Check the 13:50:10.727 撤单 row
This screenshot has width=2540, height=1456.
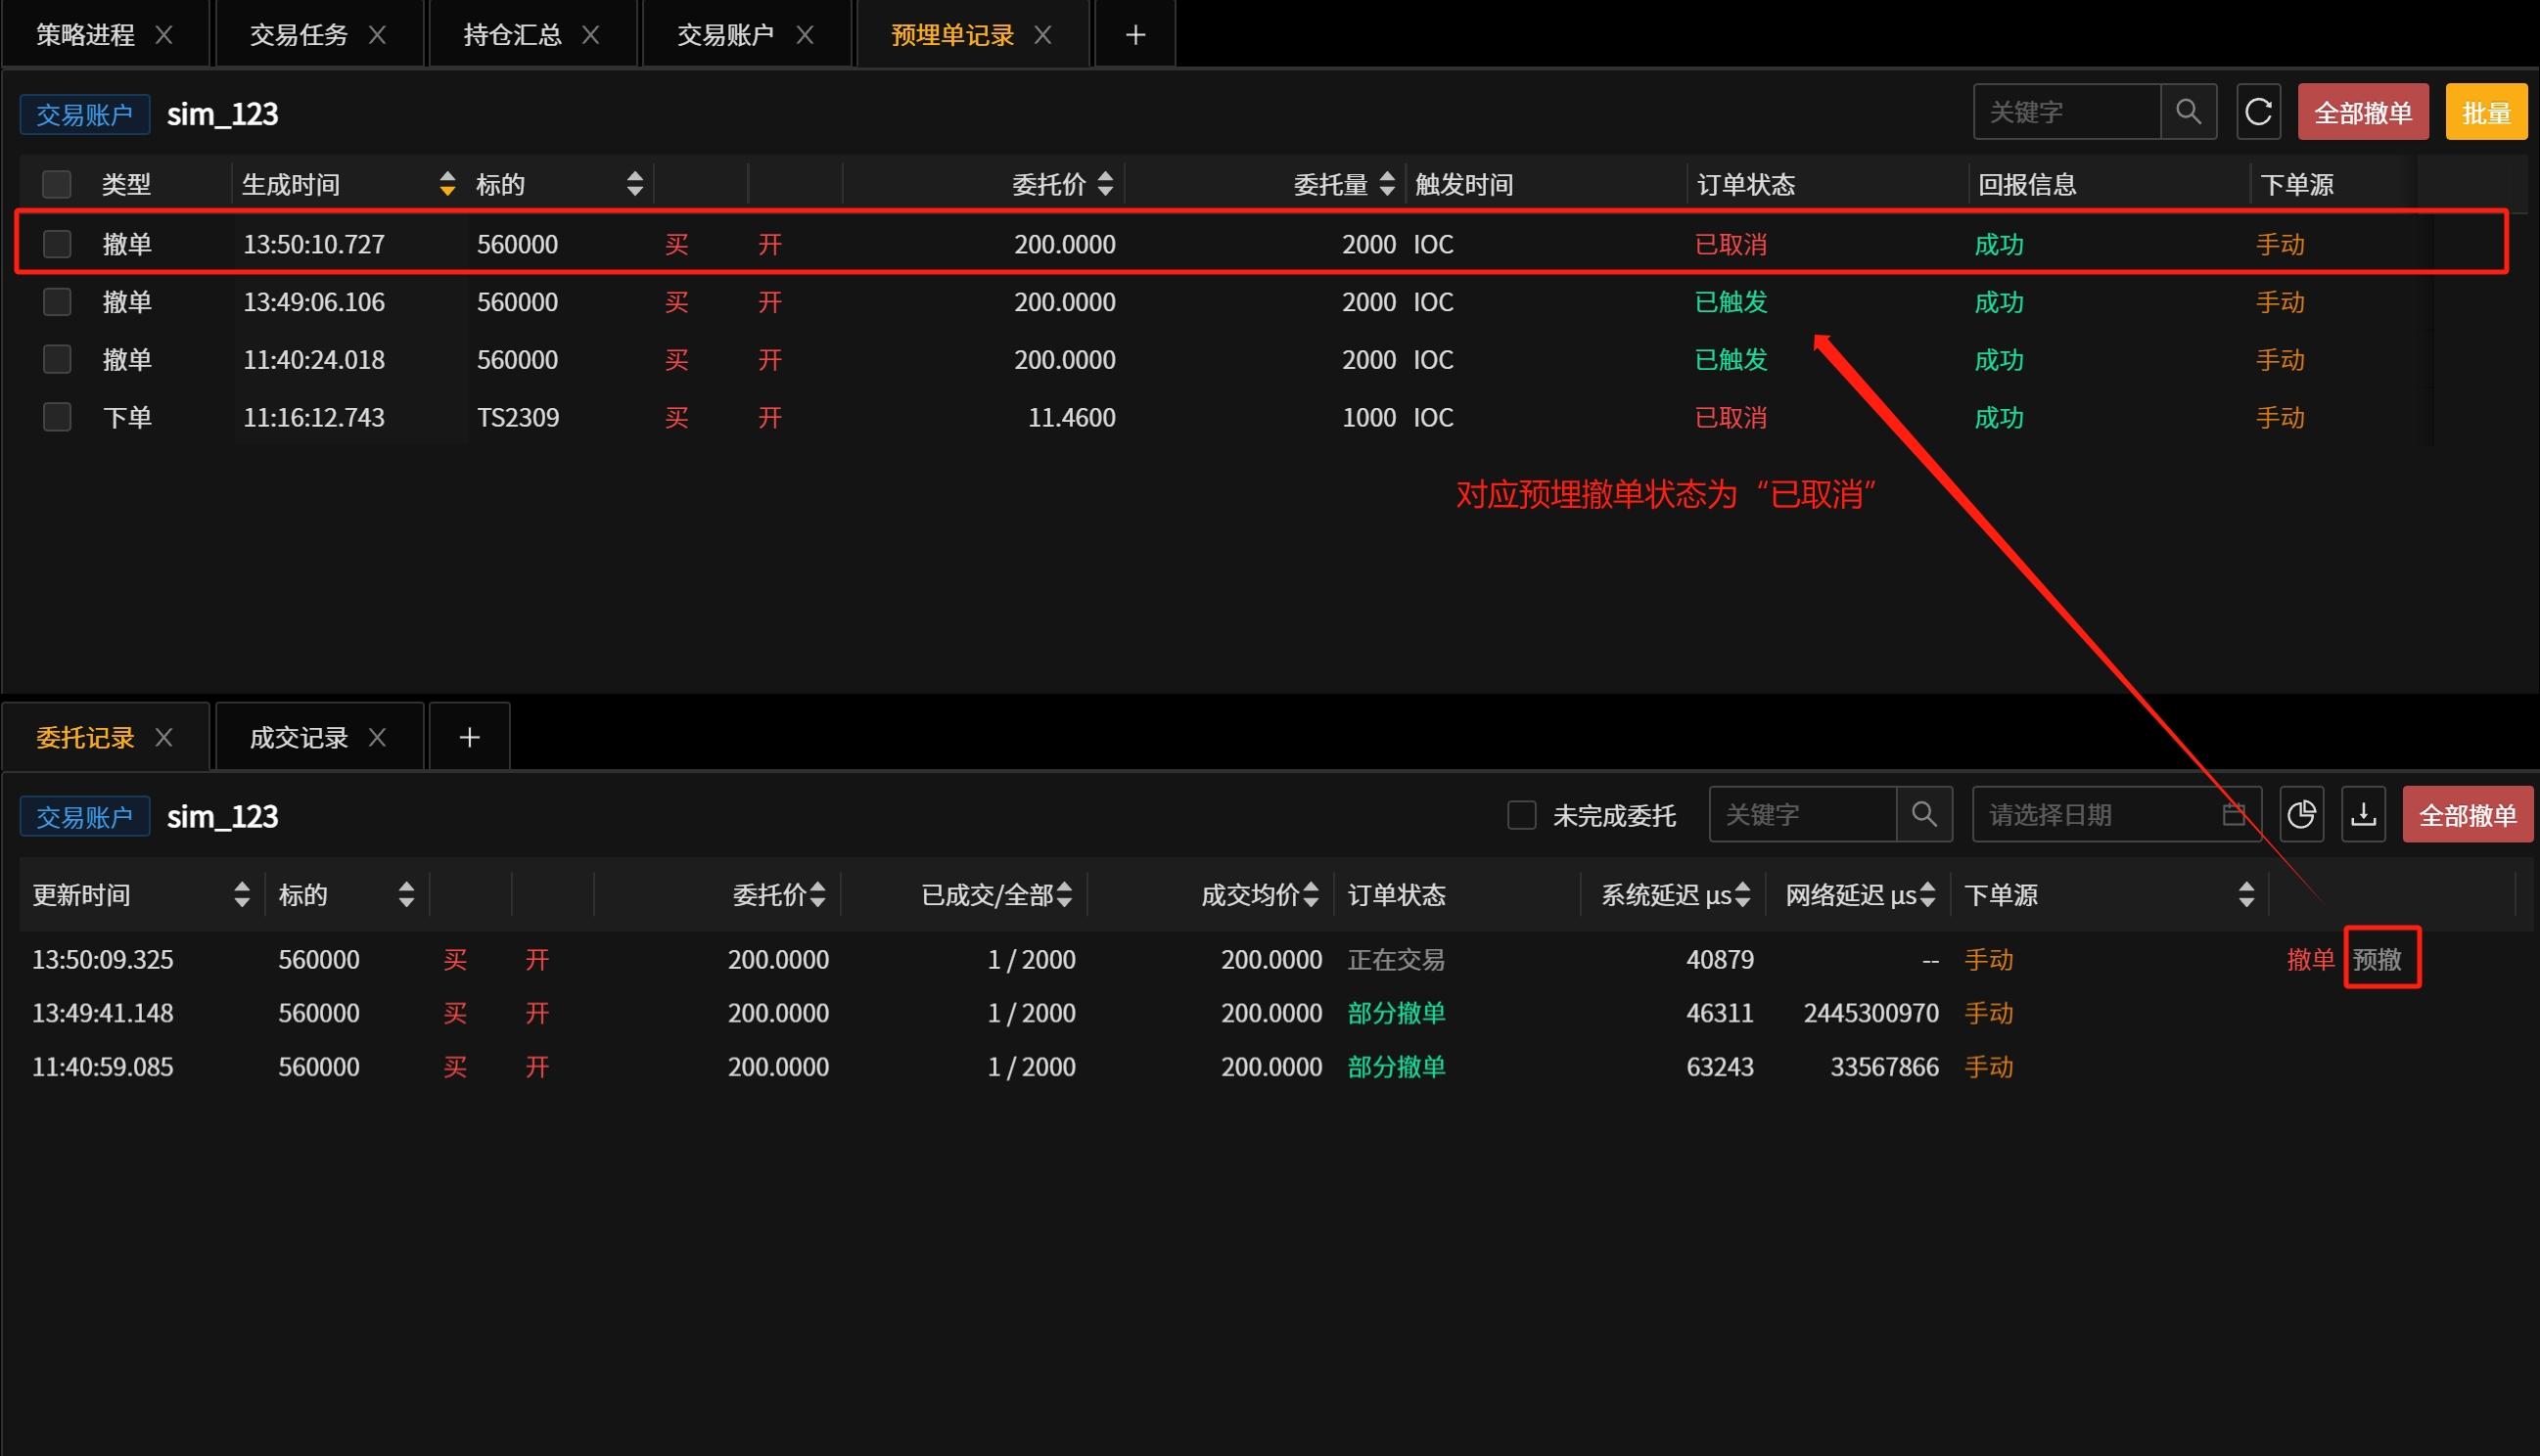[x=57, y=244]
